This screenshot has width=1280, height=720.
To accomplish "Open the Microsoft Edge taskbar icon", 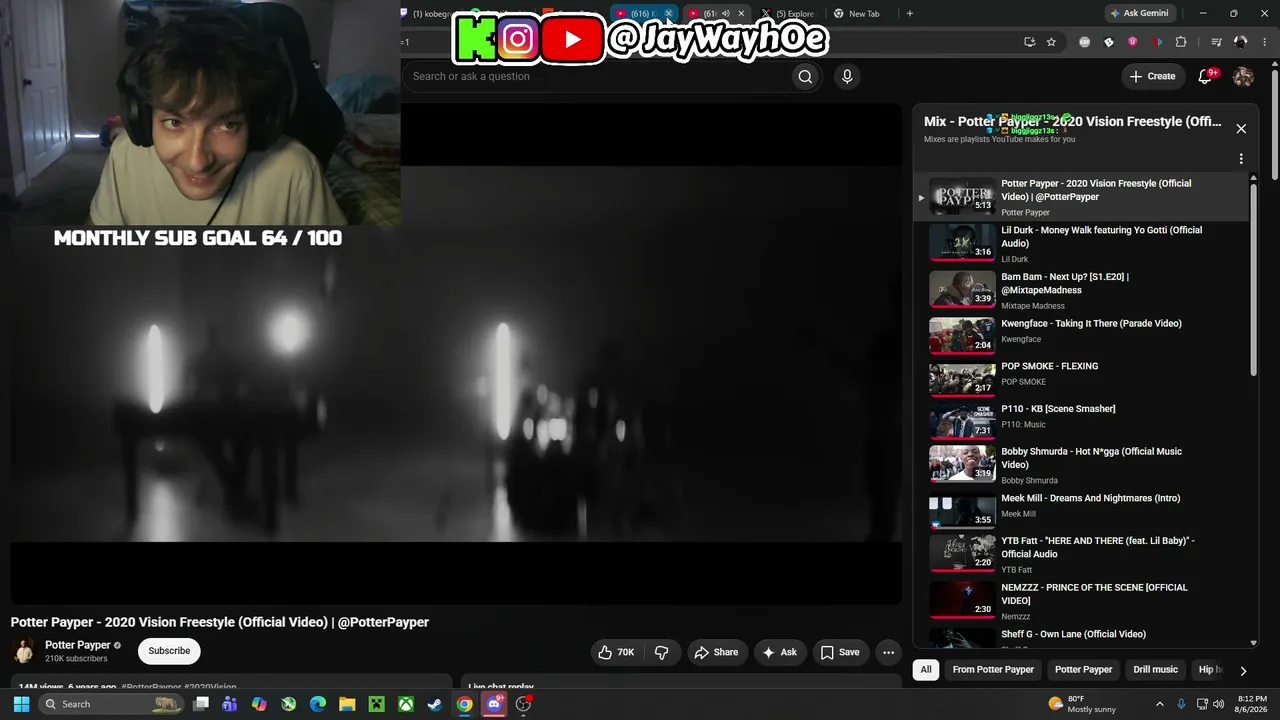I will tap(318, 704).
